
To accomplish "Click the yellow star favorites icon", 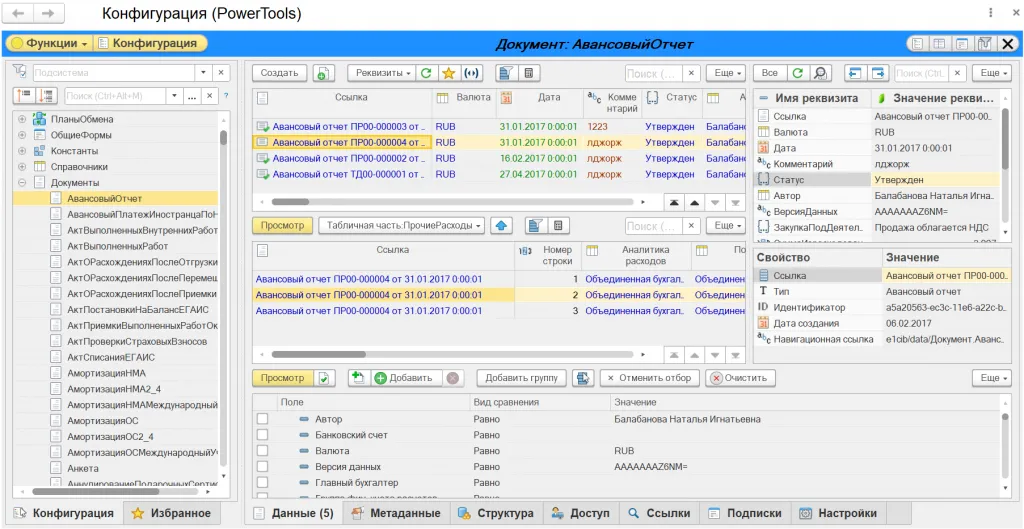I will tap(449, 73).
